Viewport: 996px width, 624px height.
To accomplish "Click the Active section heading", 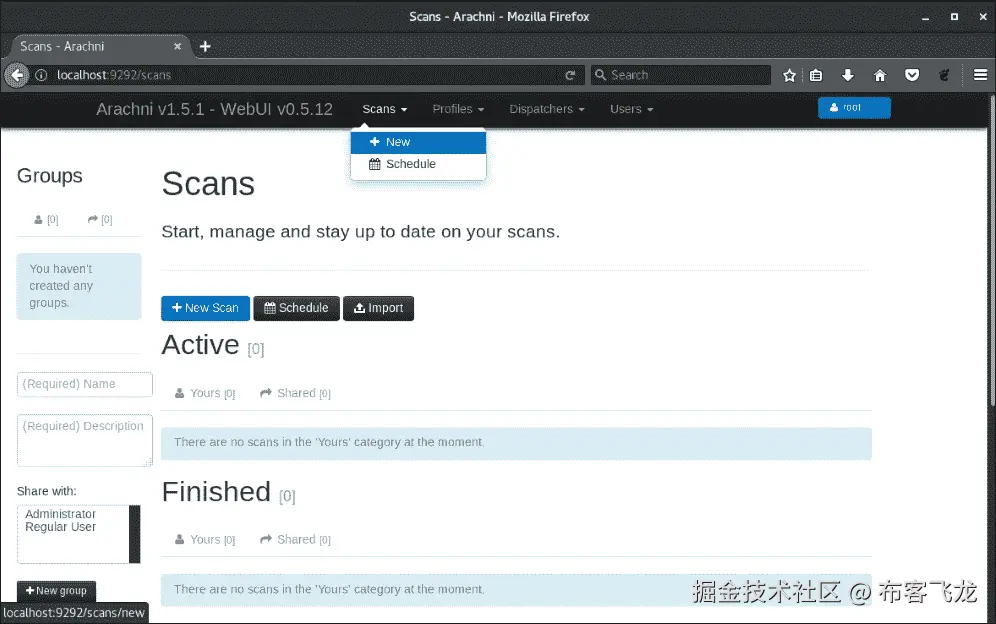I will 200,345.
